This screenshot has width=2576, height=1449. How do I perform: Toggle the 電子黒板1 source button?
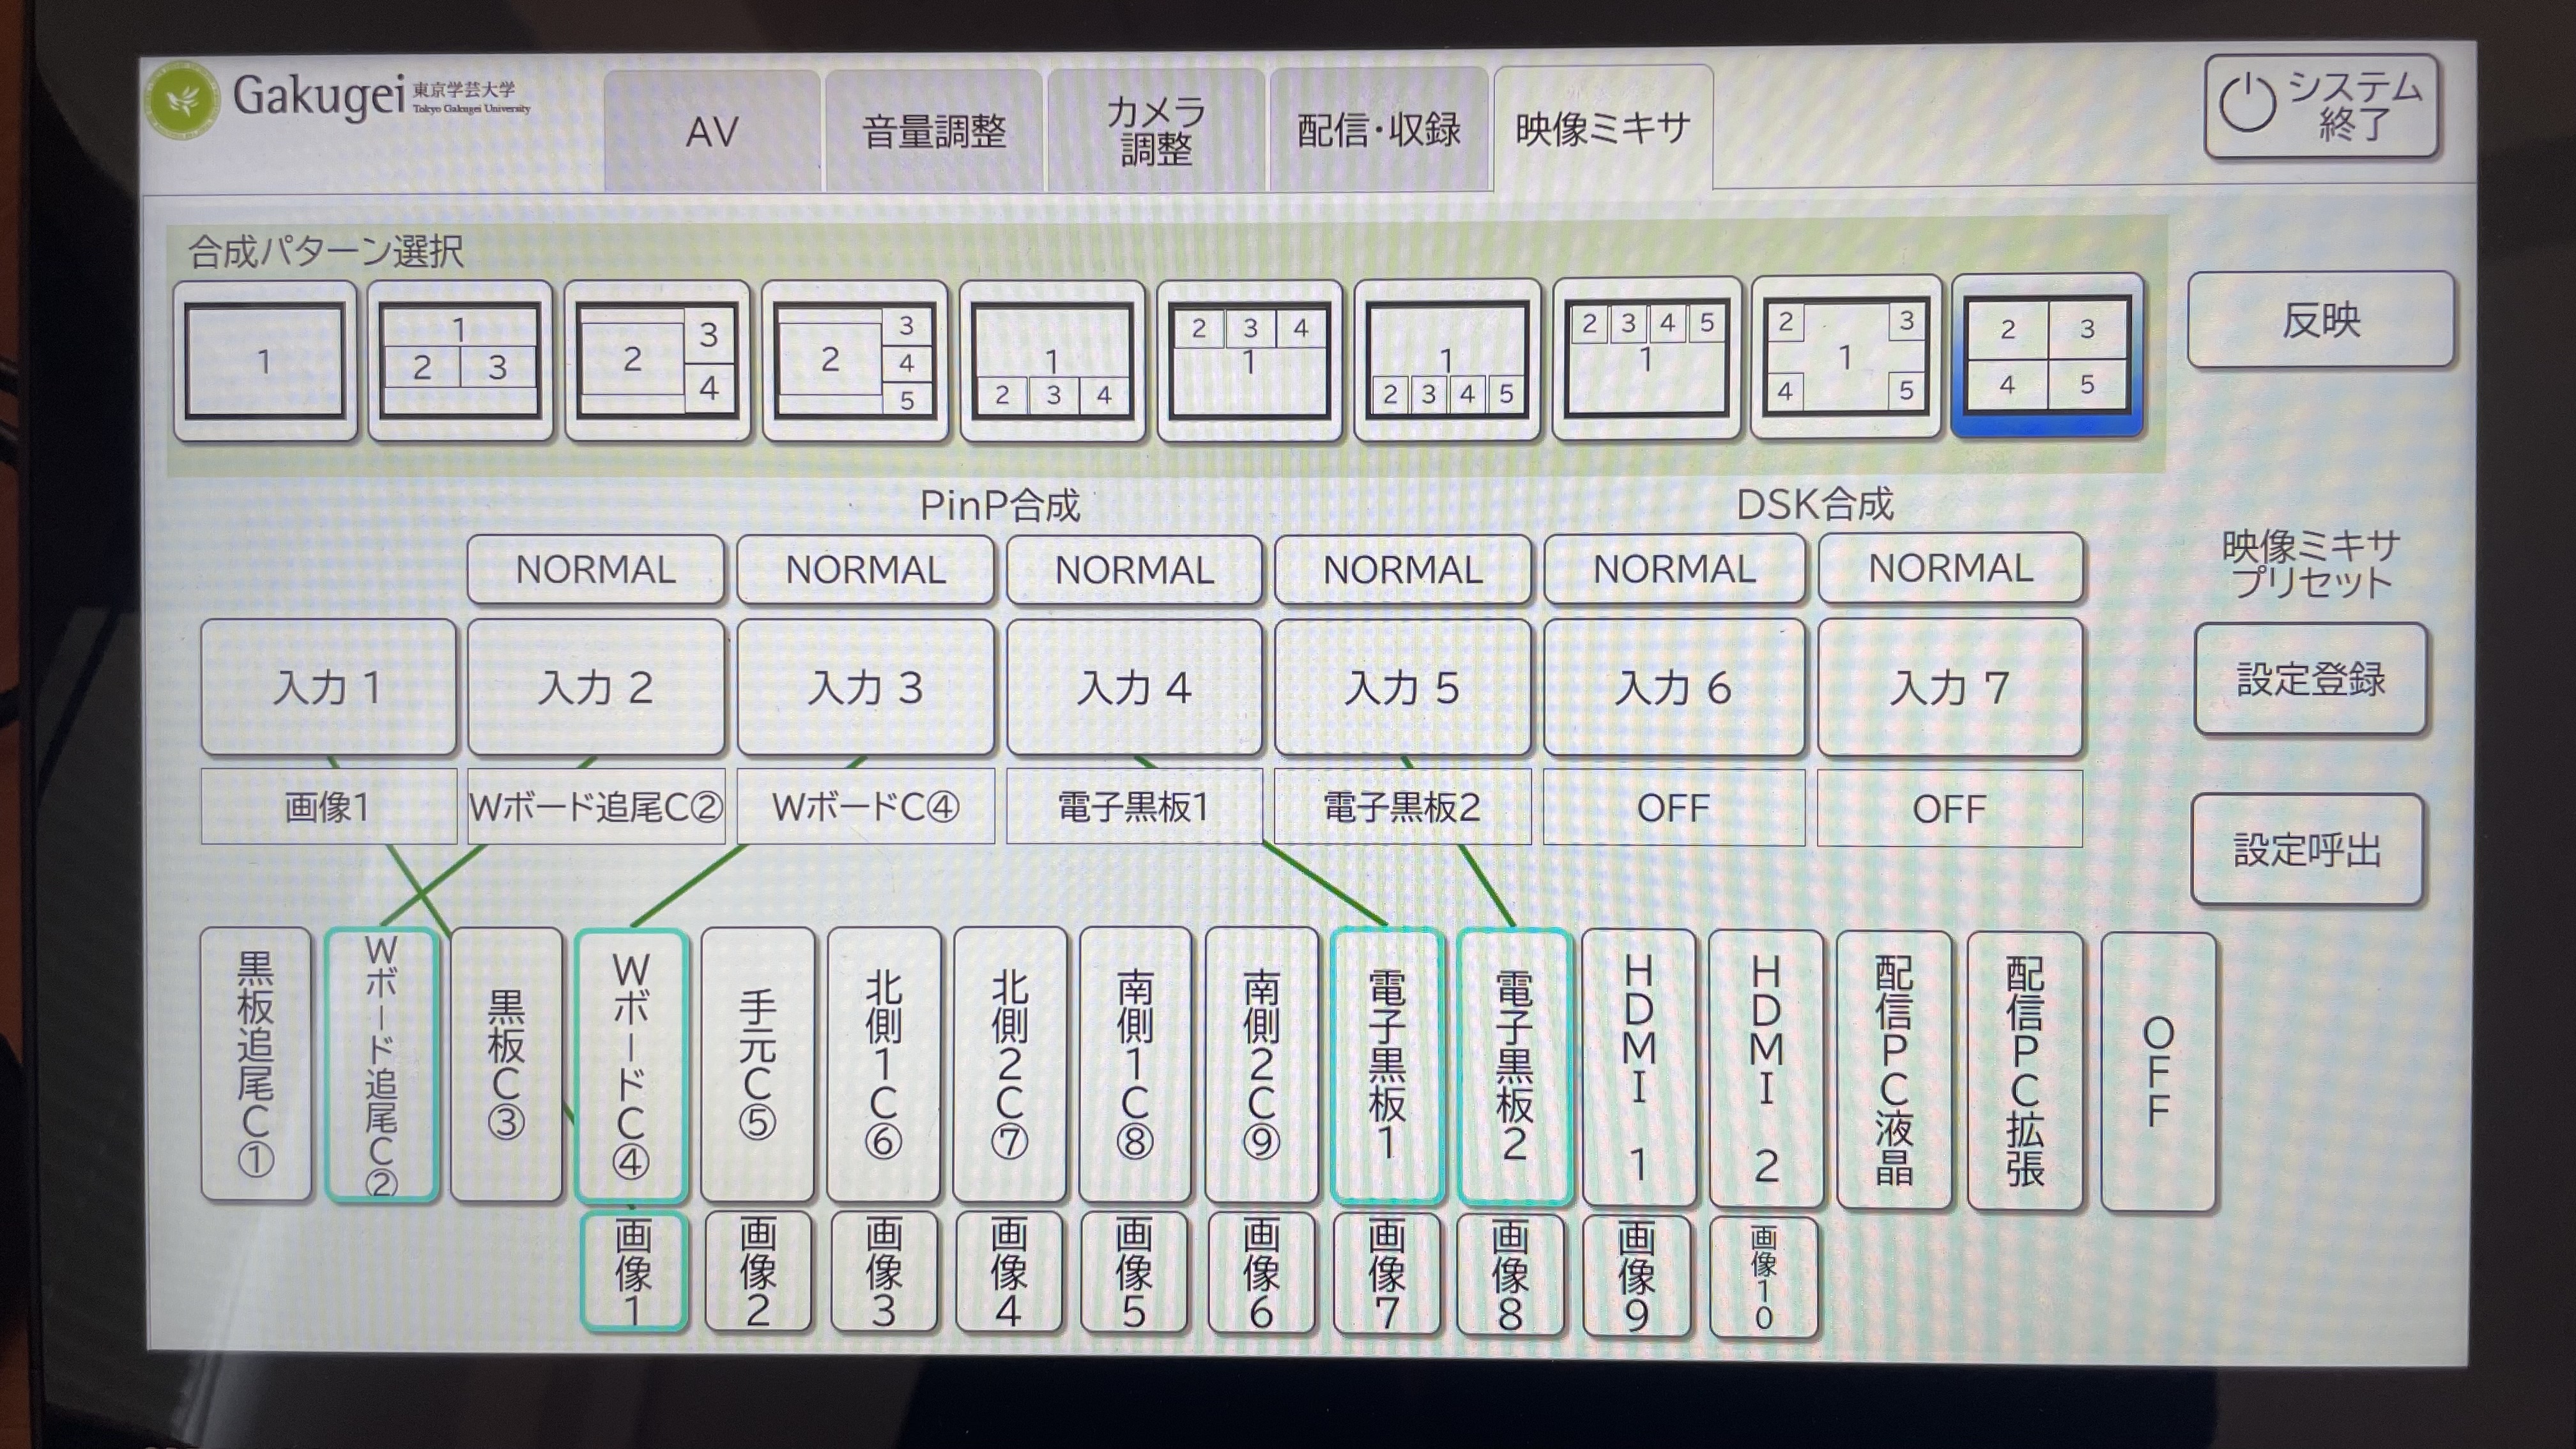1387,1065
